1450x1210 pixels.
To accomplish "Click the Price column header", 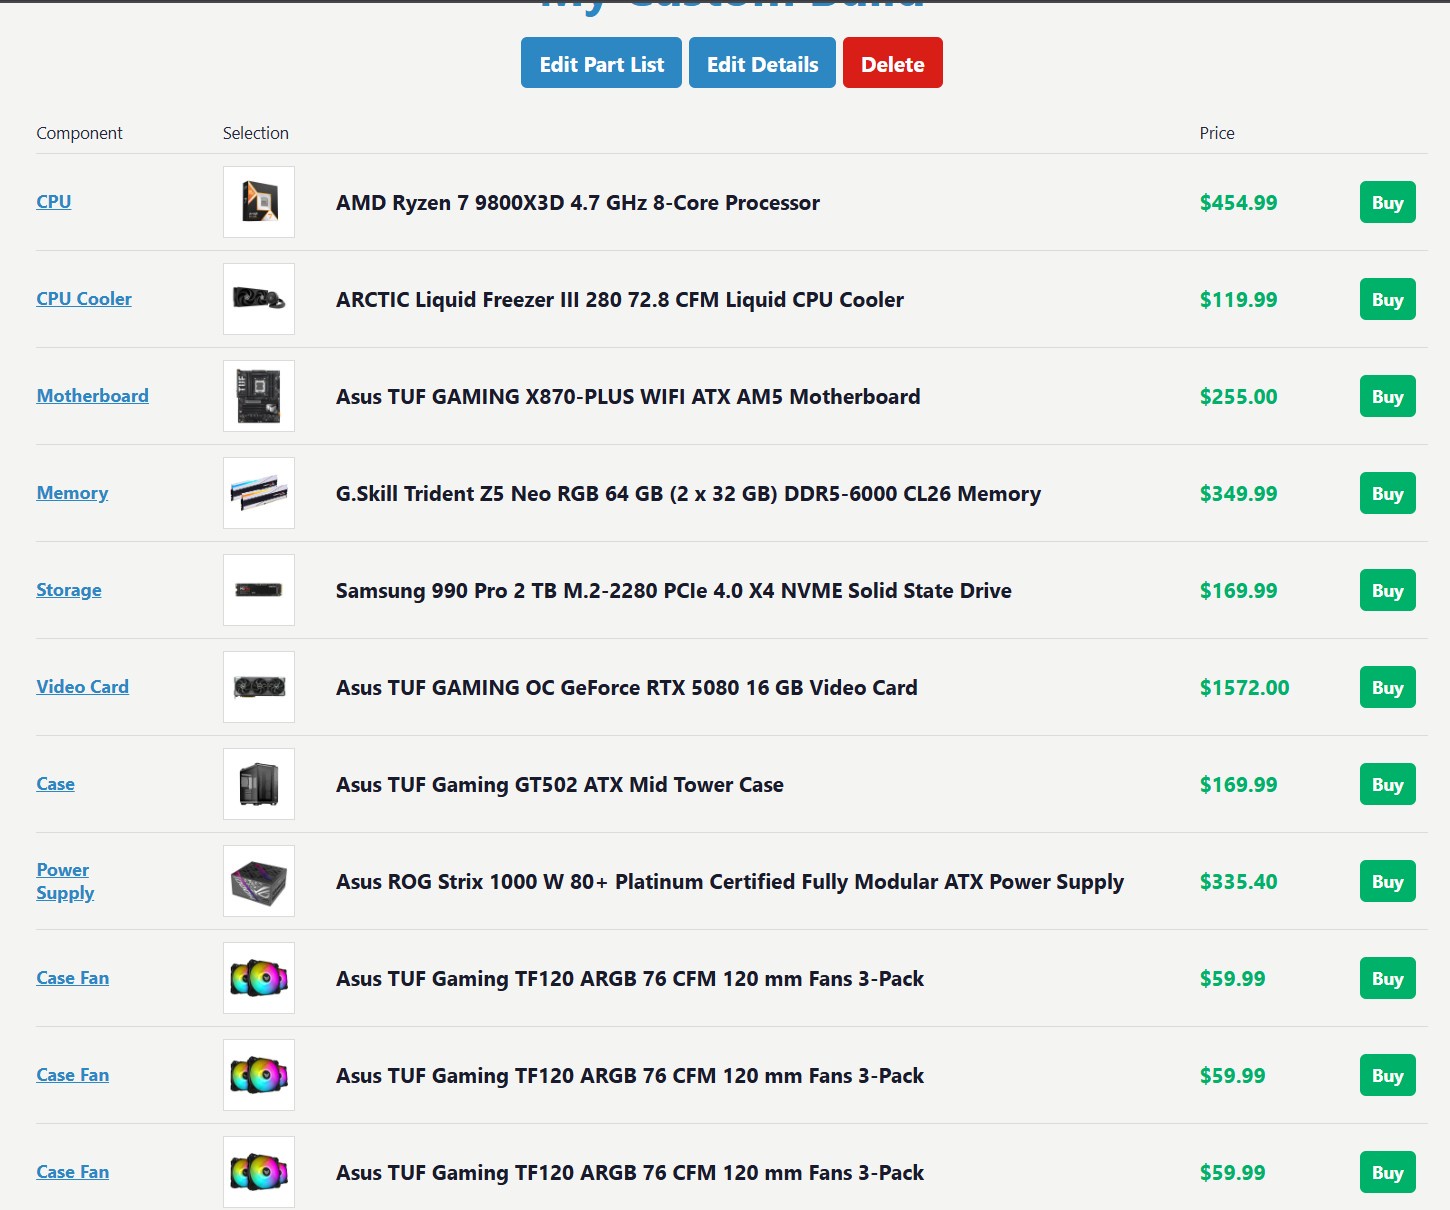I will (1217, 133).
